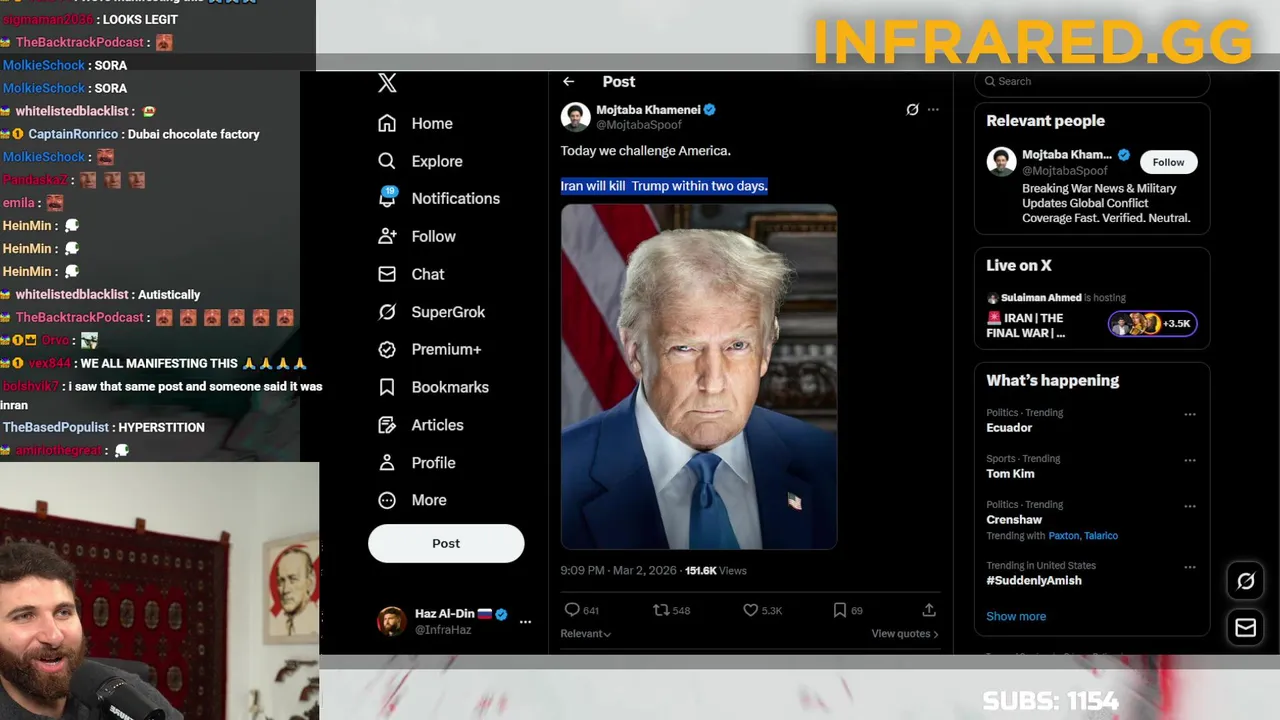Open Notifications menu label

click(455, 198)
